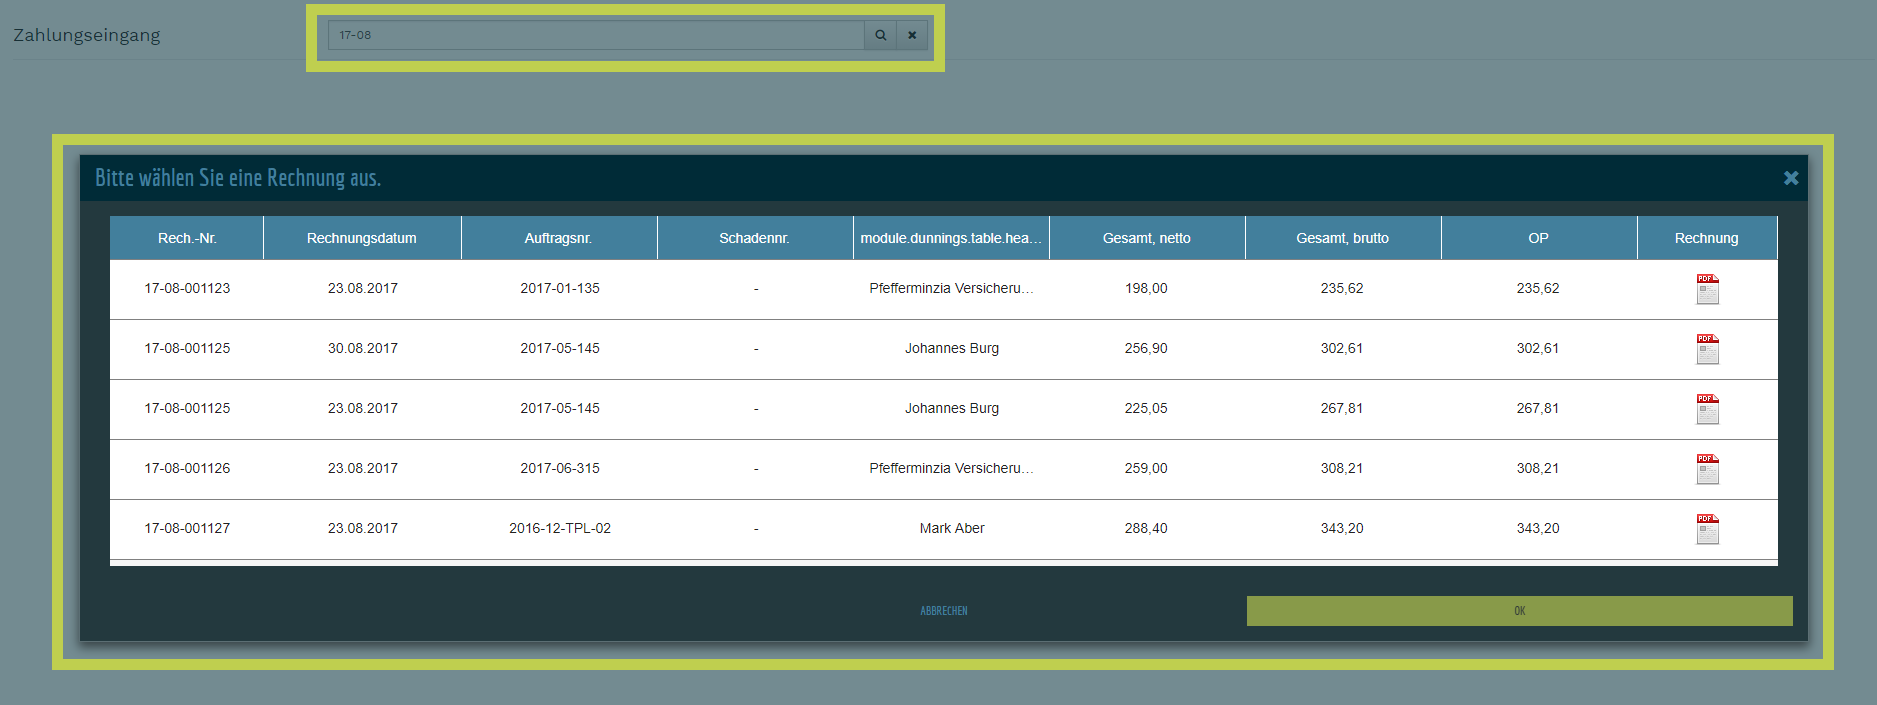Screen dimensions: 1877x705
Task: Click the Abbrechen link
Action: click(x=943, y=611)
